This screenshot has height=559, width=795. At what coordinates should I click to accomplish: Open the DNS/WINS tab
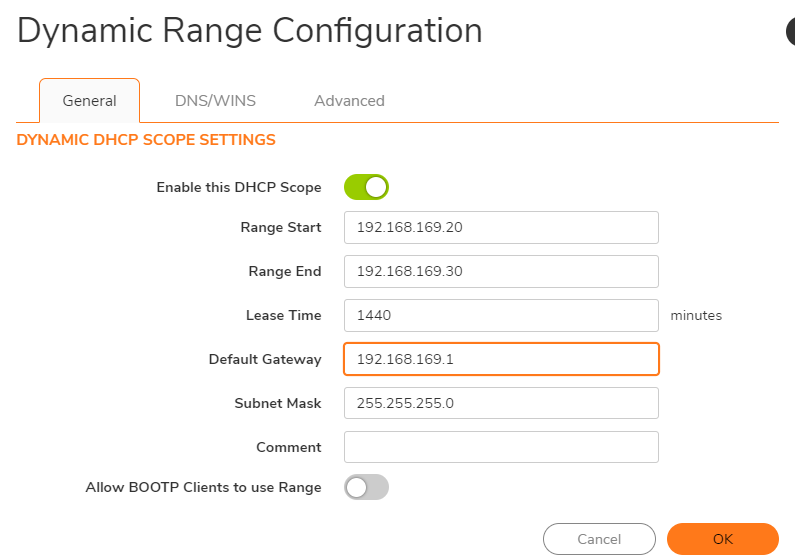[x=215, y=100]
